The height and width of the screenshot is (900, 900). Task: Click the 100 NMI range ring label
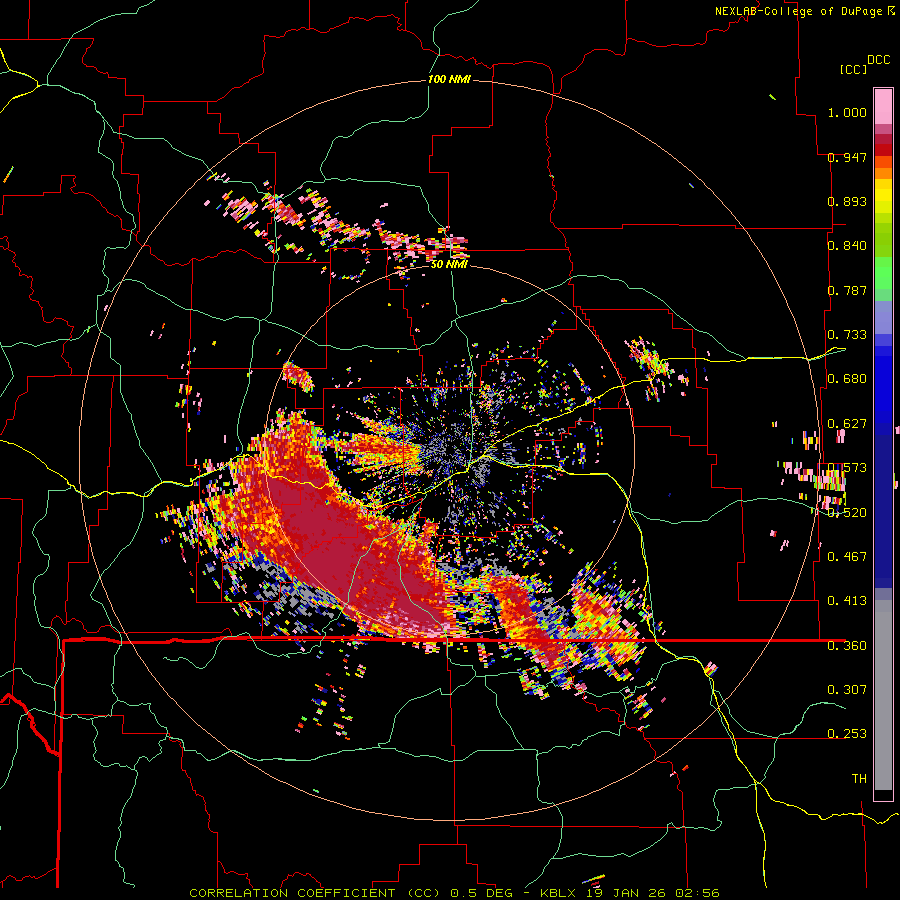(x=449, y=79)
